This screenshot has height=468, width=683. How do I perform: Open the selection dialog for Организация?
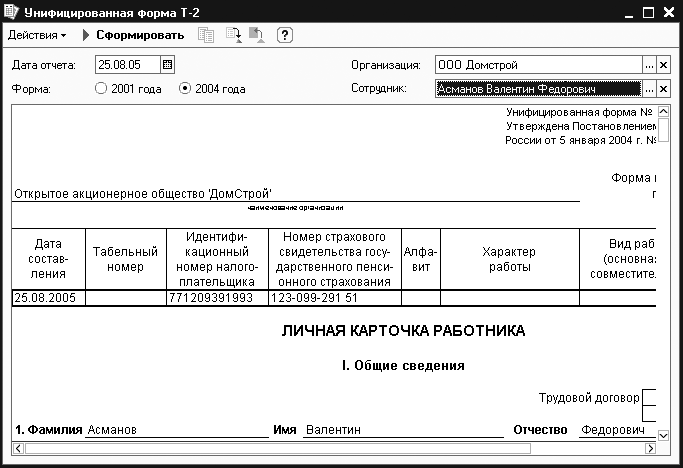(x=649, y=65)
